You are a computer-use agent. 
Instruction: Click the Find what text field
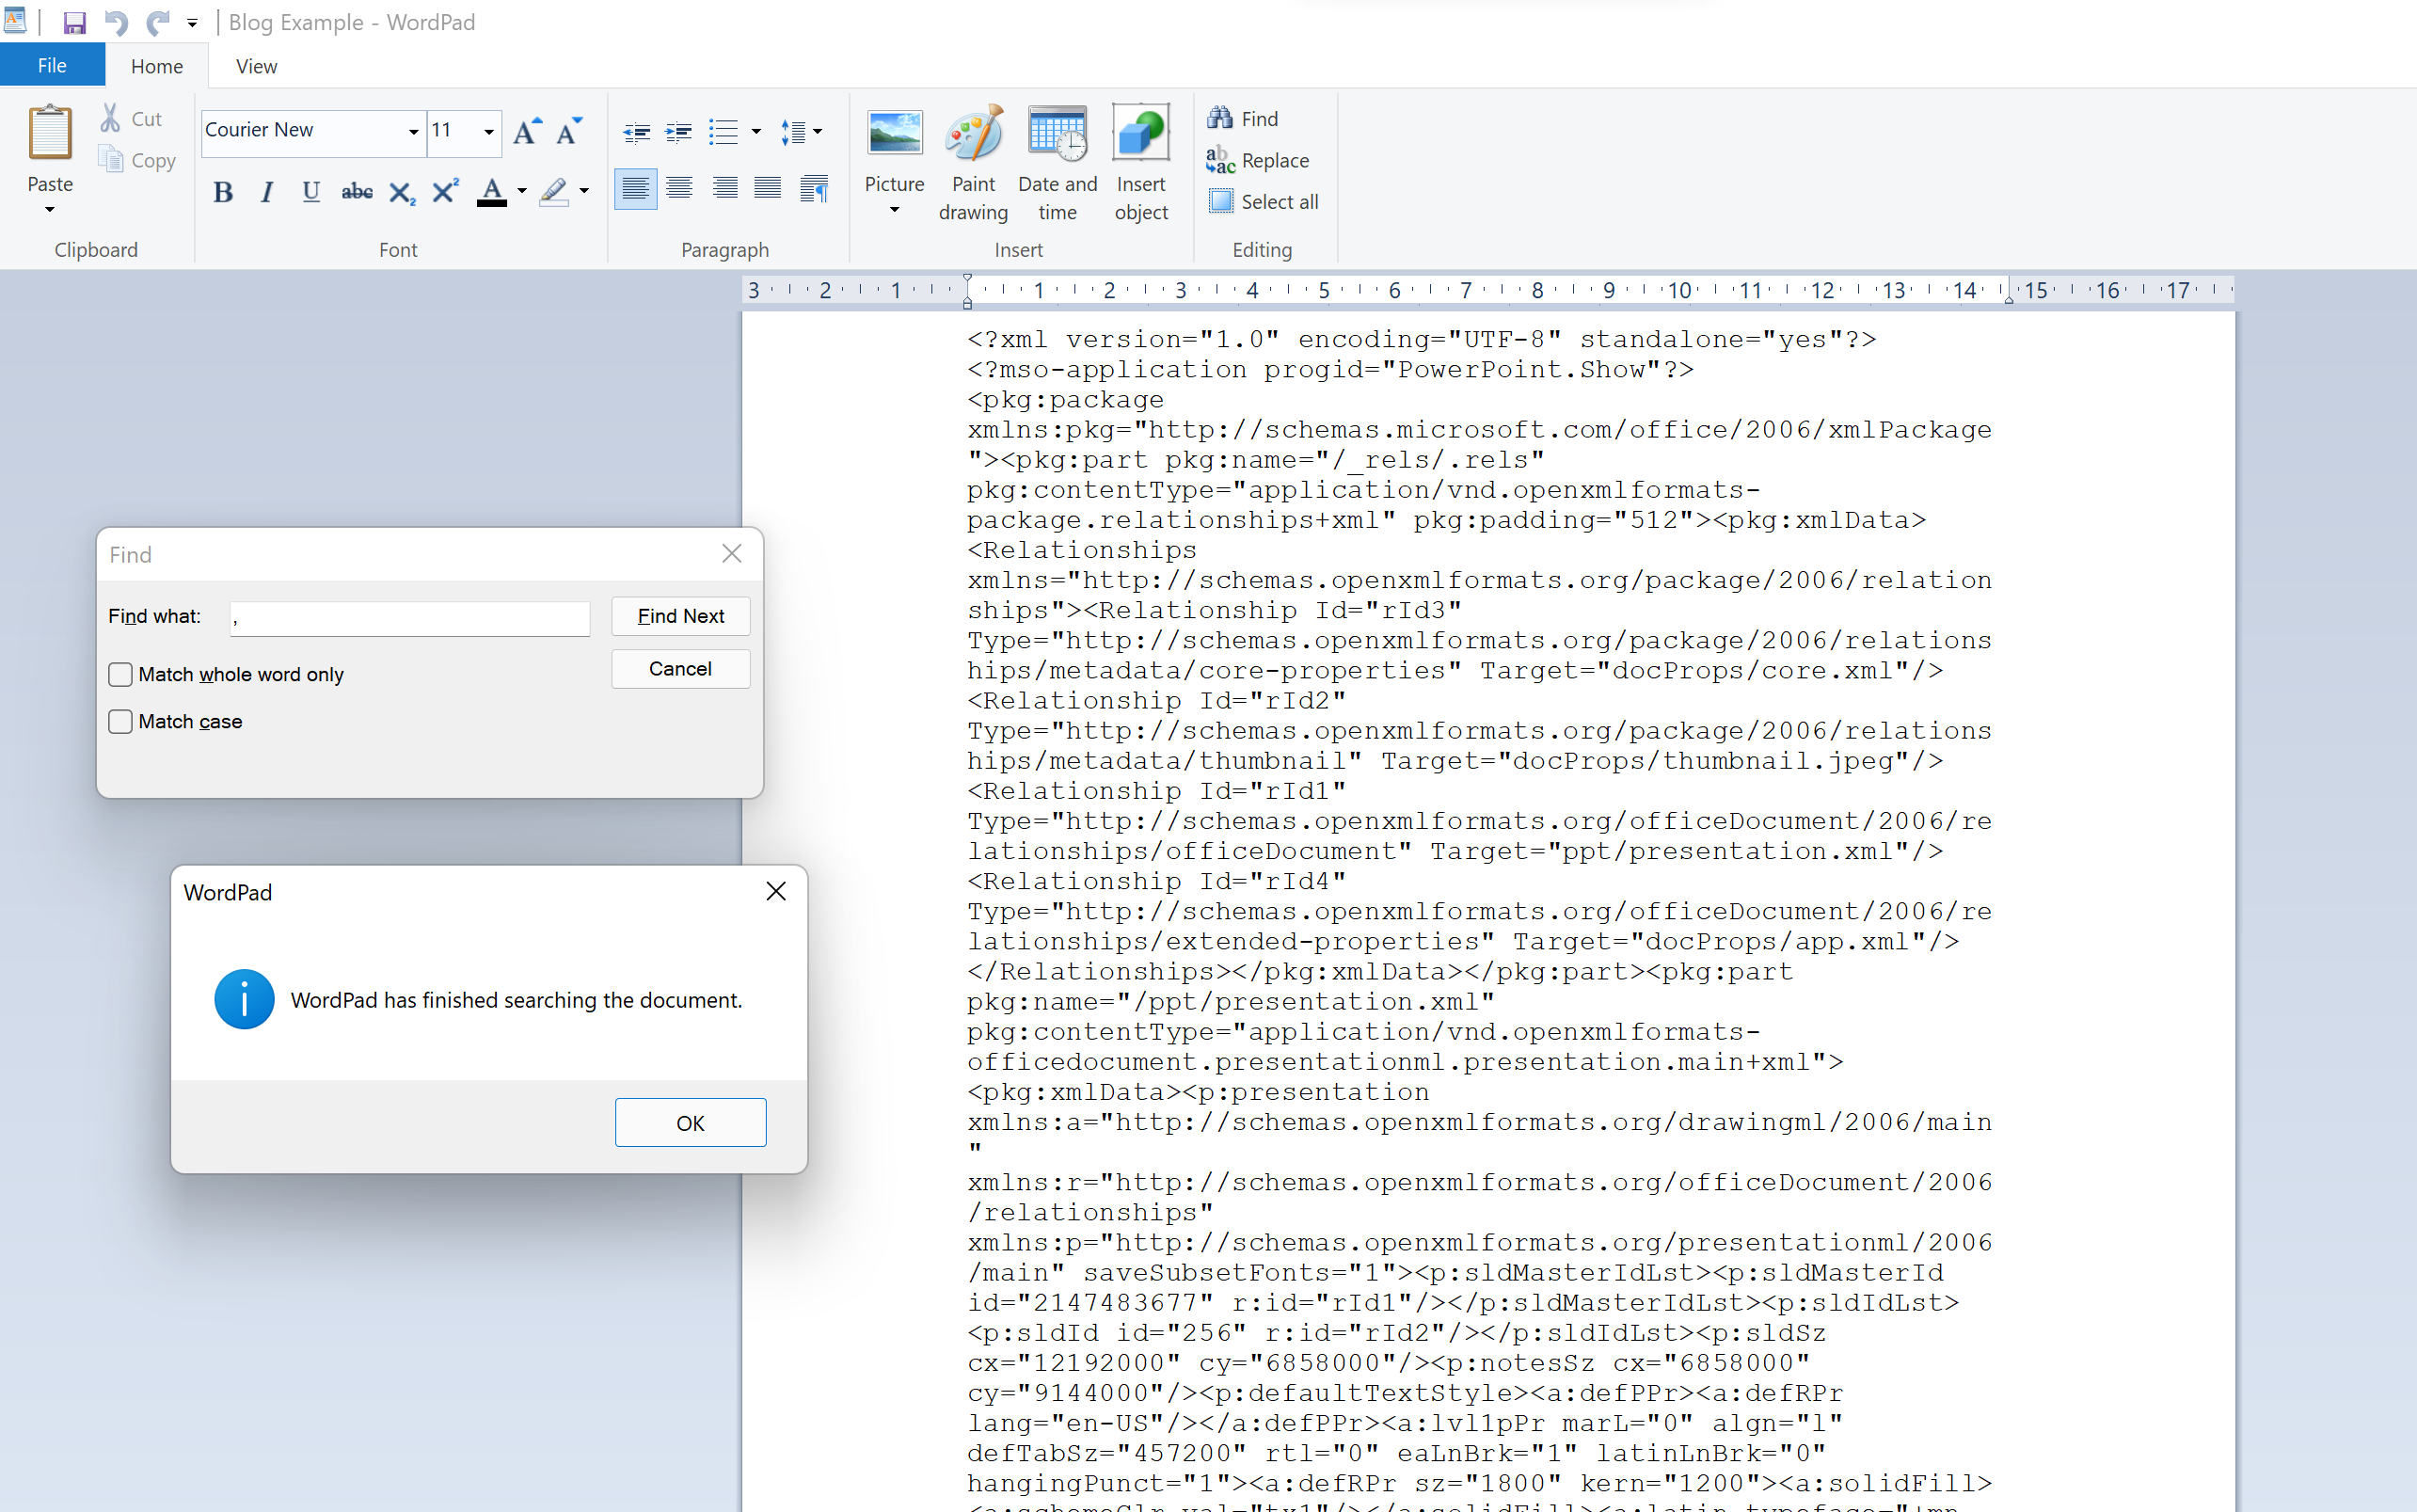pos(410,618)
